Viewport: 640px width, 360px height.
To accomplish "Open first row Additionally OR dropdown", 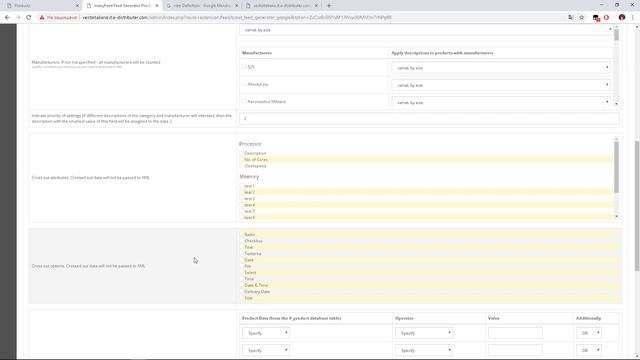I will coord(589,333).
